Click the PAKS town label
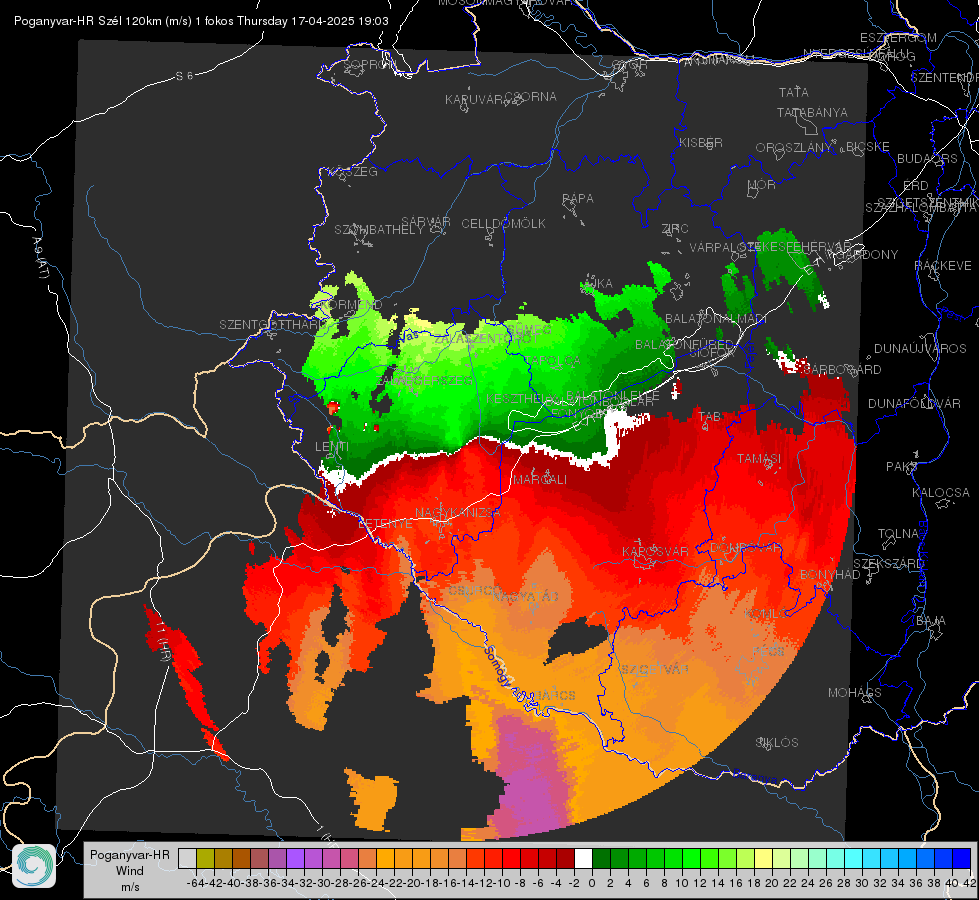The image size is (979, 900). (x=901, y=467)
